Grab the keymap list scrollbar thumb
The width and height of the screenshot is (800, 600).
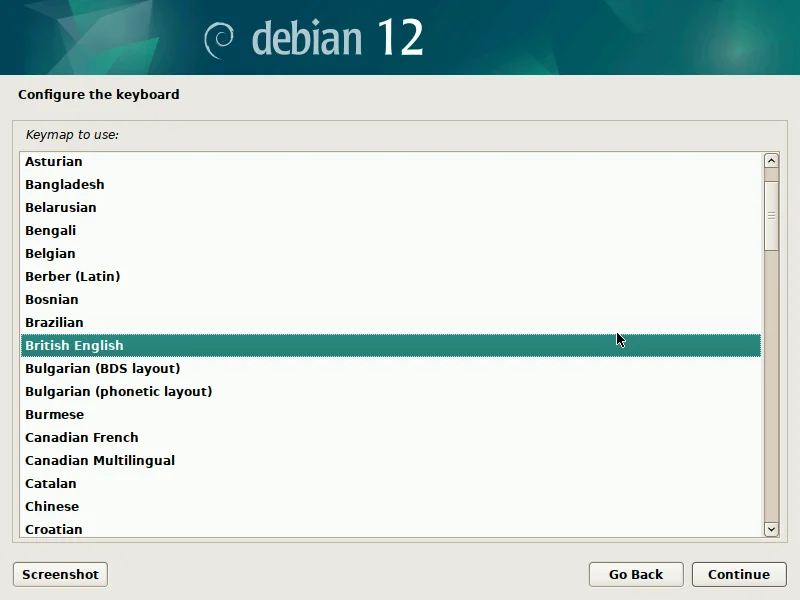pos(771,216)
